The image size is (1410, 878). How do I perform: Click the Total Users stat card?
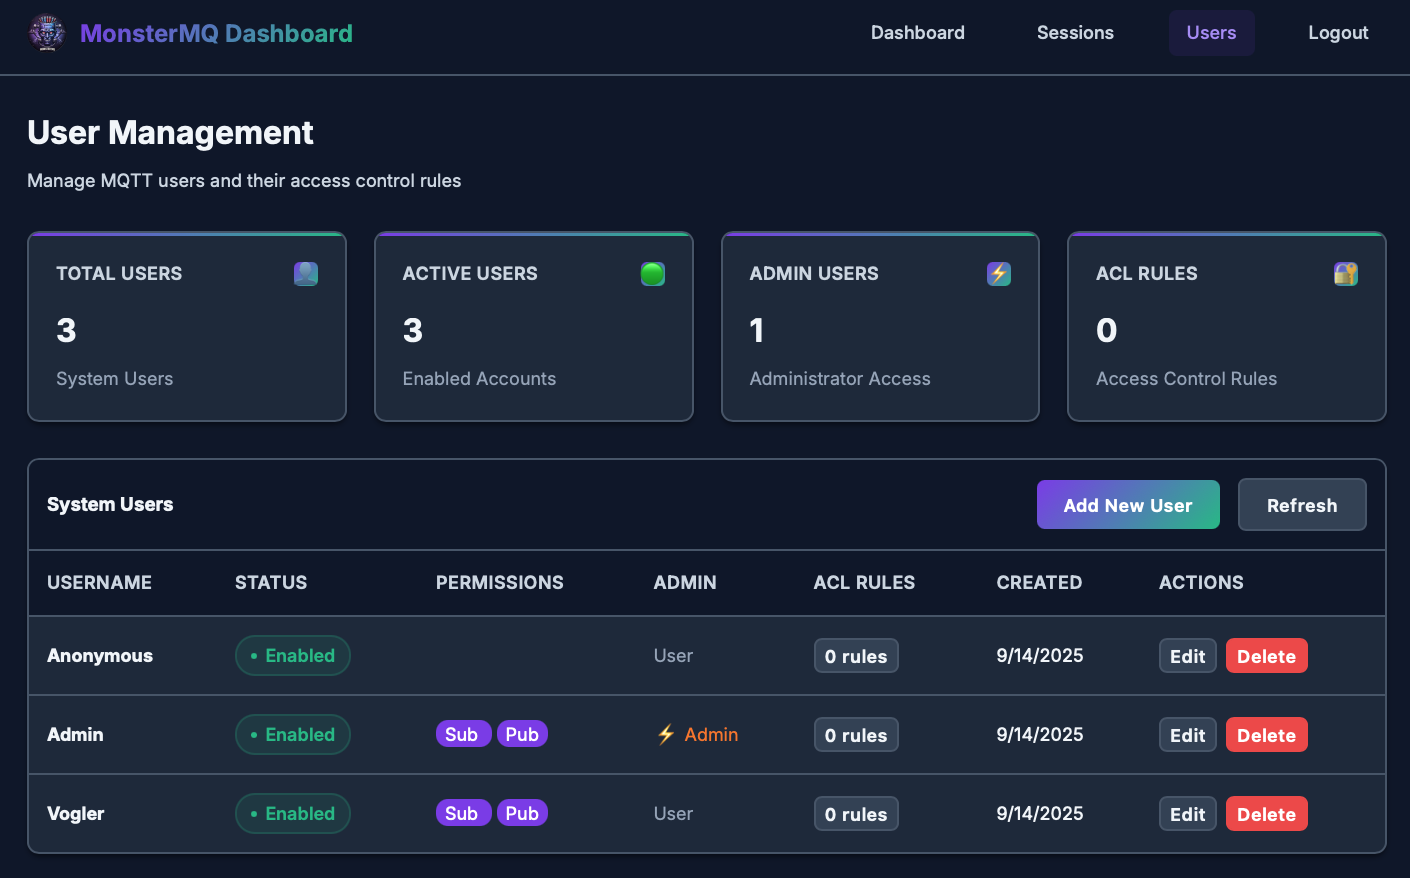click(187, 327)
